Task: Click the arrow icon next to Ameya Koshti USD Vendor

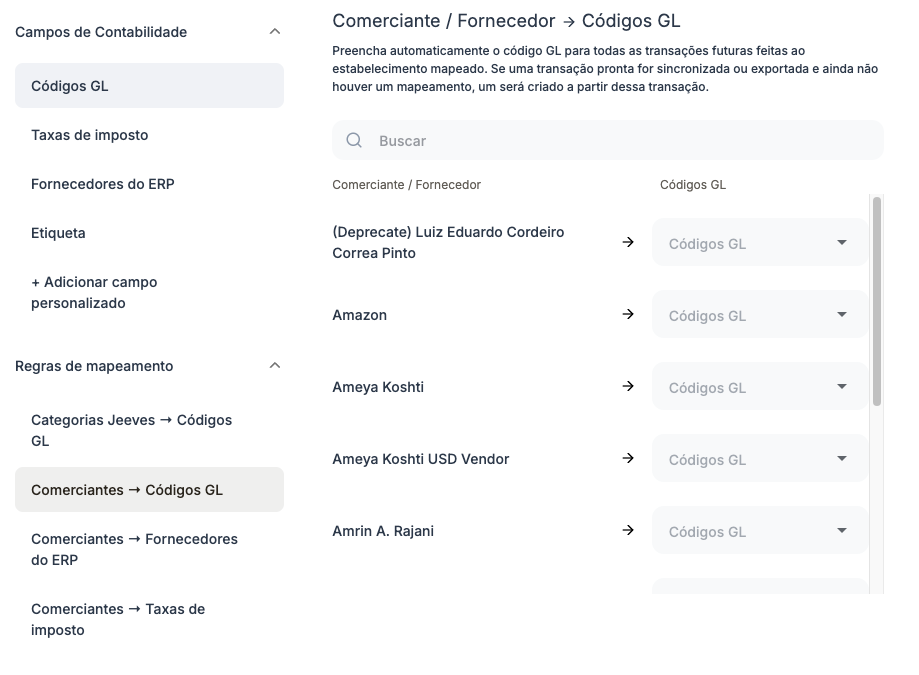Action: [628, 458]
